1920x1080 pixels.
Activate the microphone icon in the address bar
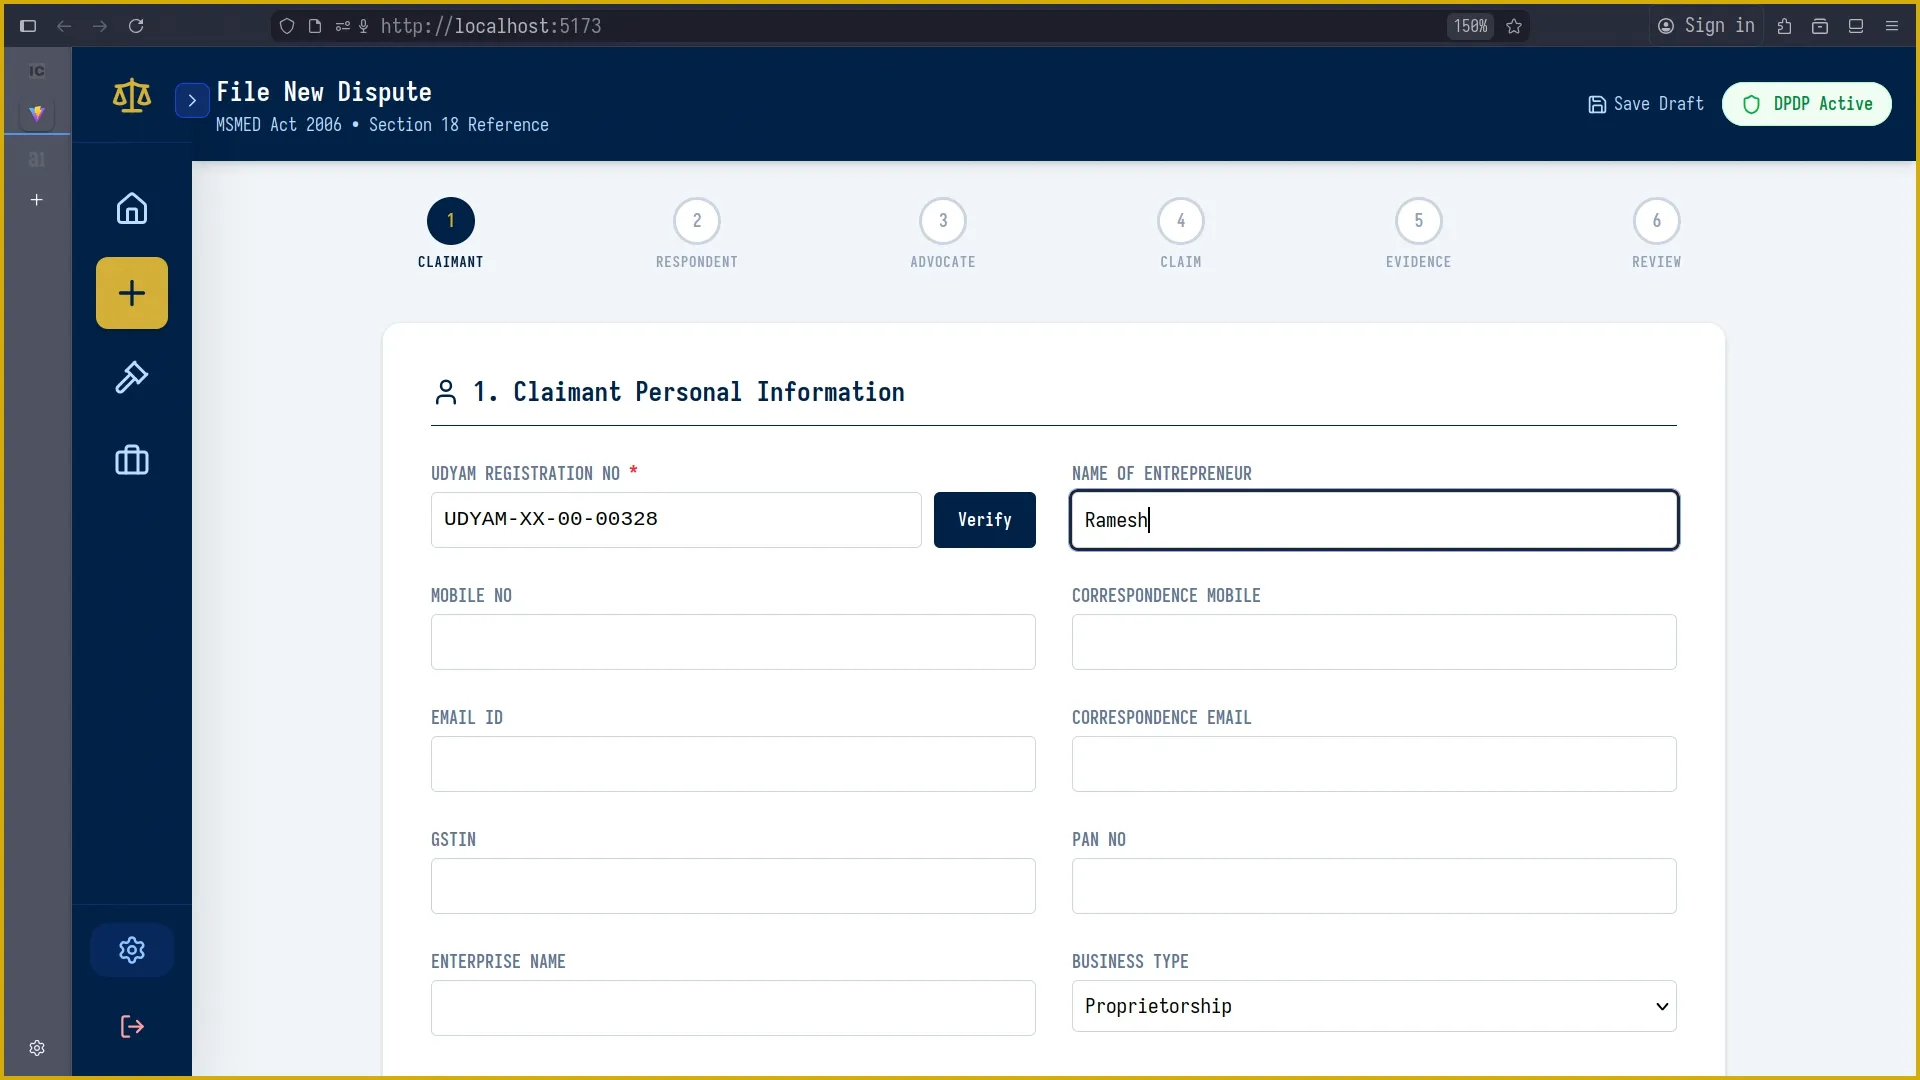365,26
